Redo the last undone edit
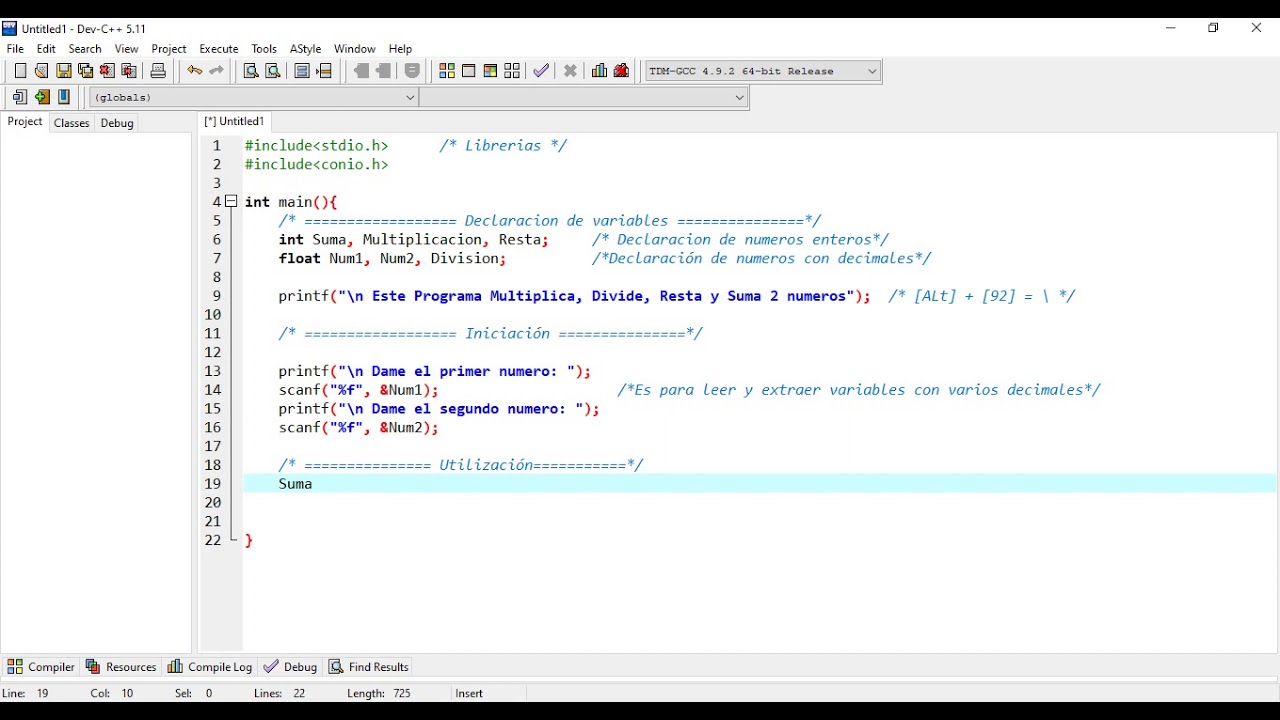Image resolution: width=1280 pixels, height=720 pixels. [216, 71]
